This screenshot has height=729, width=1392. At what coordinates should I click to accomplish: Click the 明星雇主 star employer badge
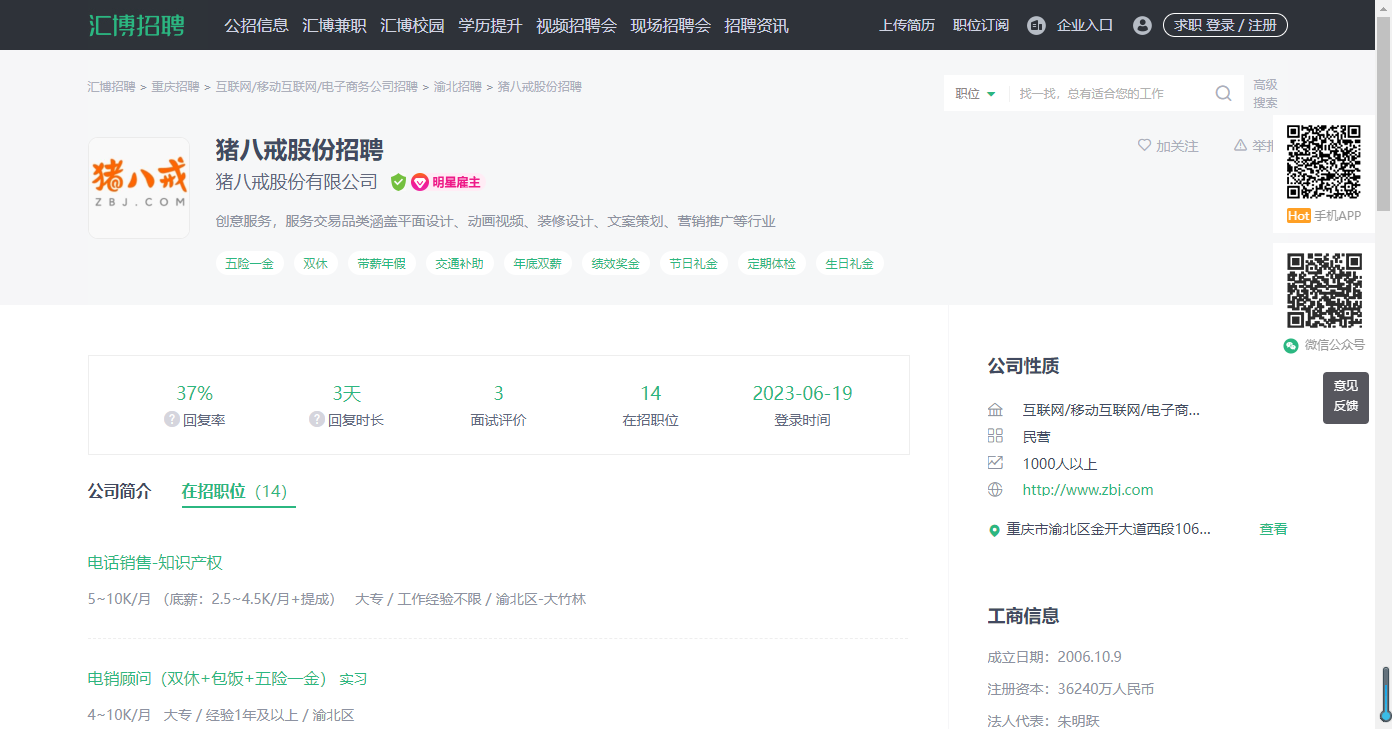pyautogui.click(x=446, y=182)
